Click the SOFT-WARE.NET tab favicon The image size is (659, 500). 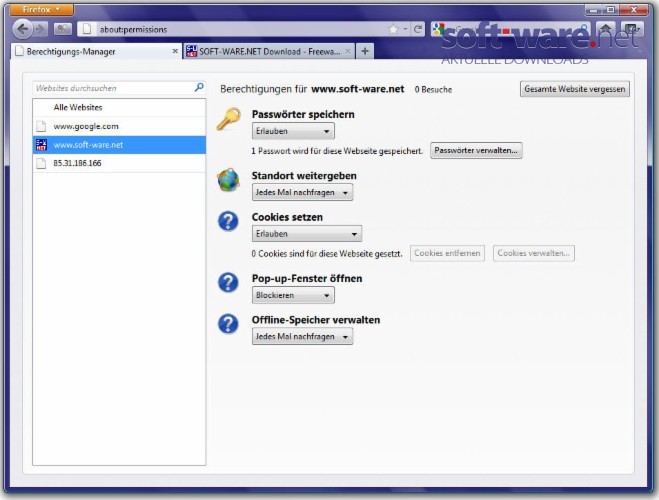pyautogui.click(x=192, y=51)
